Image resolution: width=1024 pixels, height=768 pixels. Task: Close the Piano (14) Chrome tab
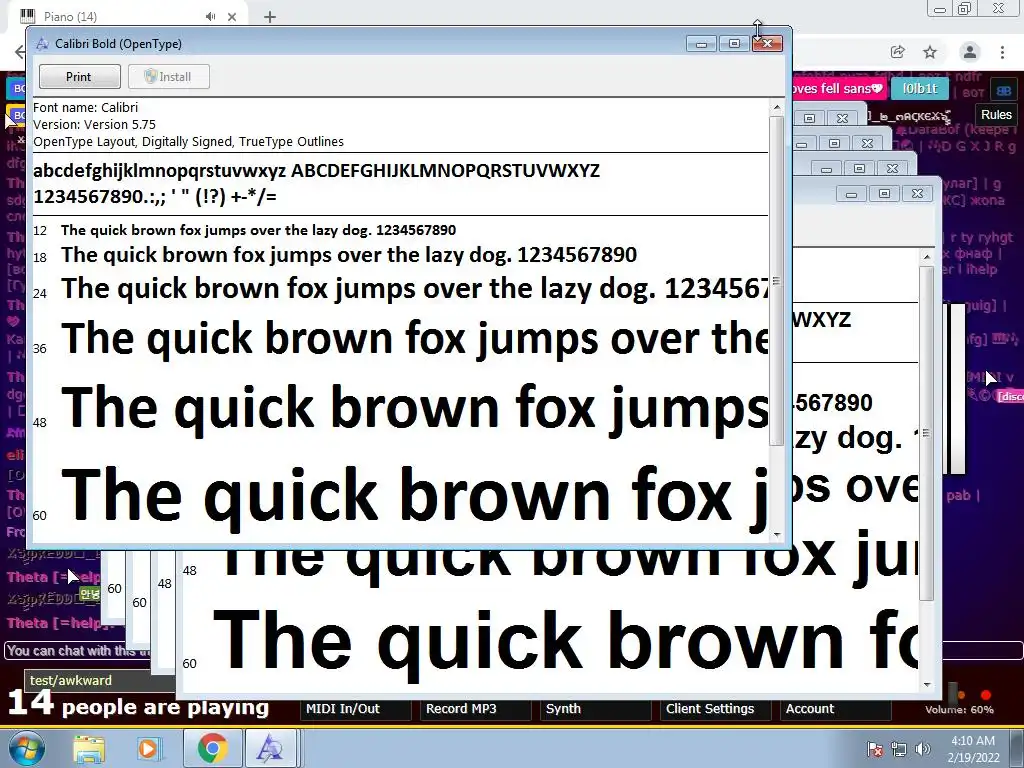(x=232, y=17)
